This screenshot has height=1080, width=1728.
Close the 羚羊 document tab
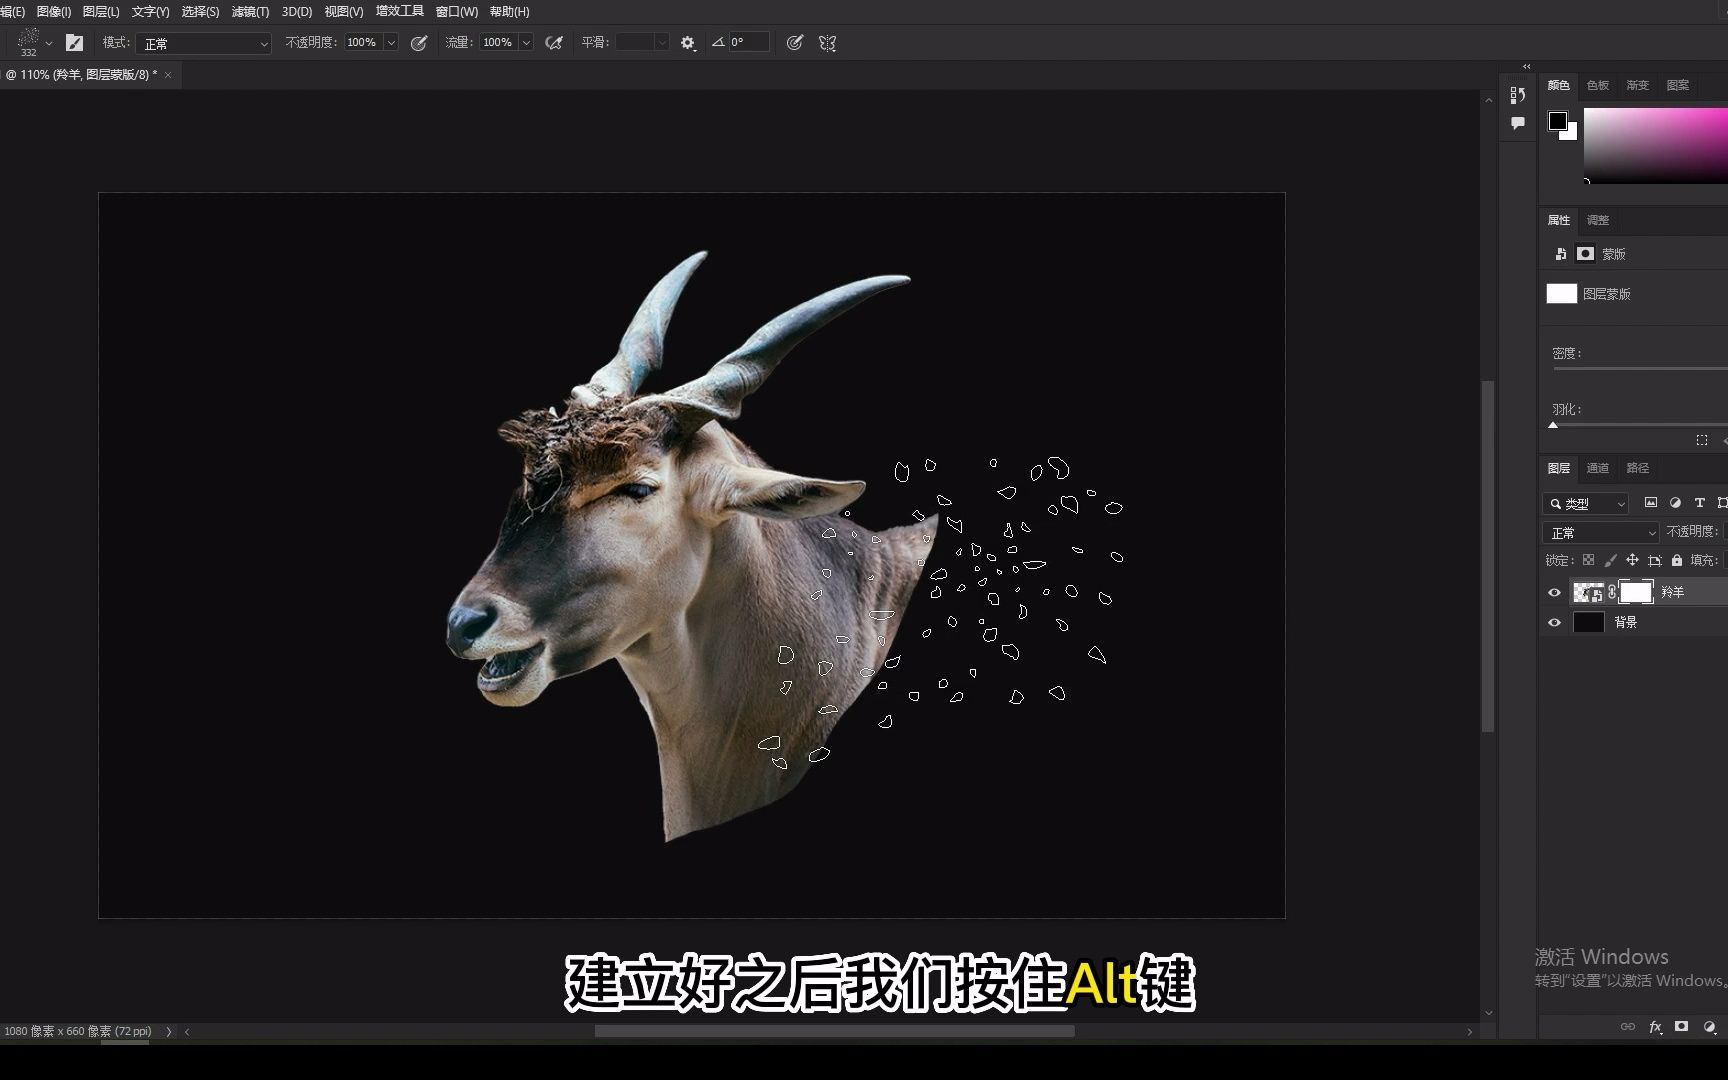coord(168,75)
